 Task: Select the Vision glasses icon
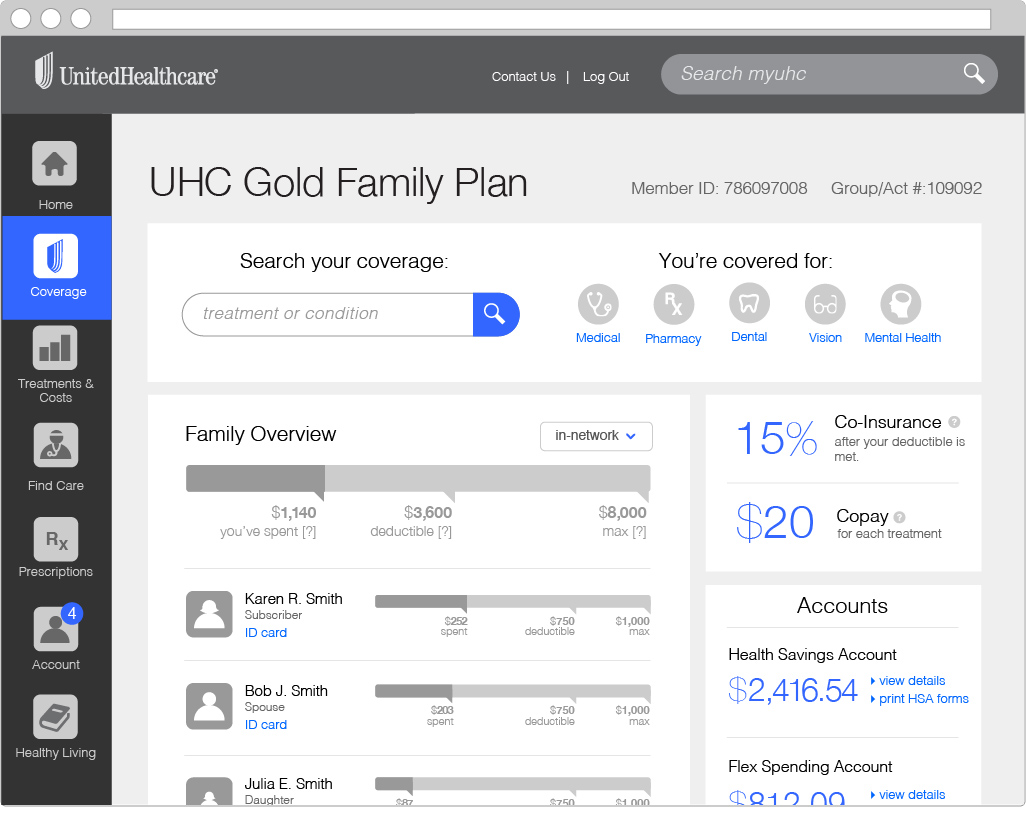pyautogui.click(x=825, y=304)
